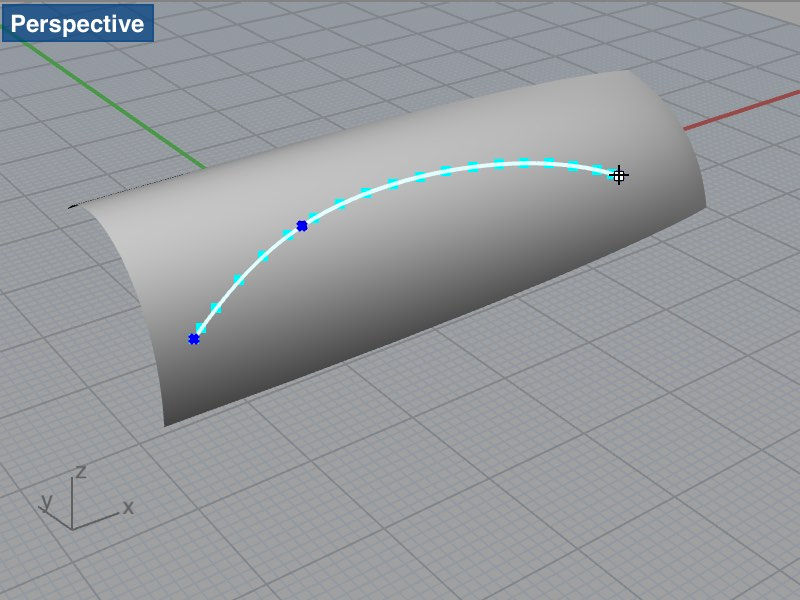The image size is (800, 600).
Task: Click the crosshair cursor at the curve's right end
Action: tap(621, 175)
